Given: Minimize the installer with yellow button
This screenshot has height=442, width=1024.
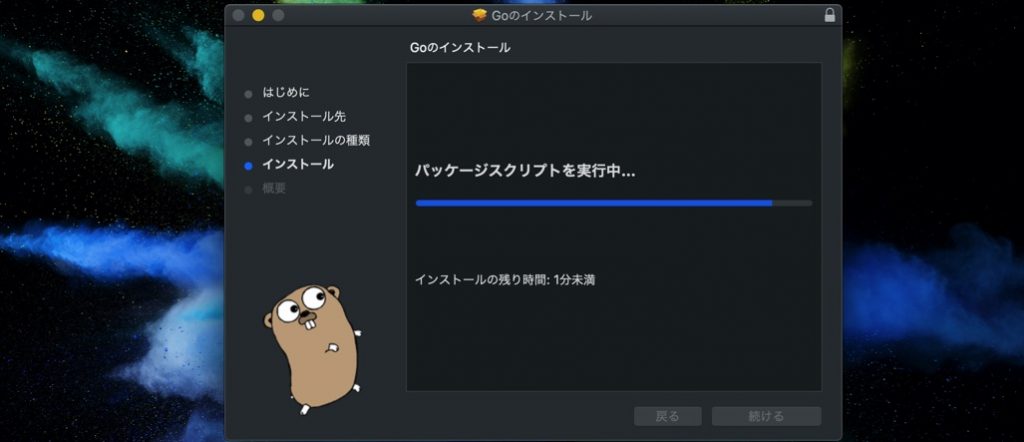Looking at the screenshot, I should click(x=258, y=15).
